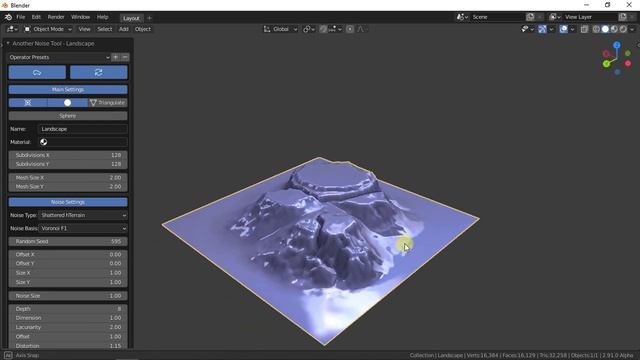Viewport: 640px width, 360px height.
Task: Click the blue Z axis gizmo handle
Action: point(617,45)
